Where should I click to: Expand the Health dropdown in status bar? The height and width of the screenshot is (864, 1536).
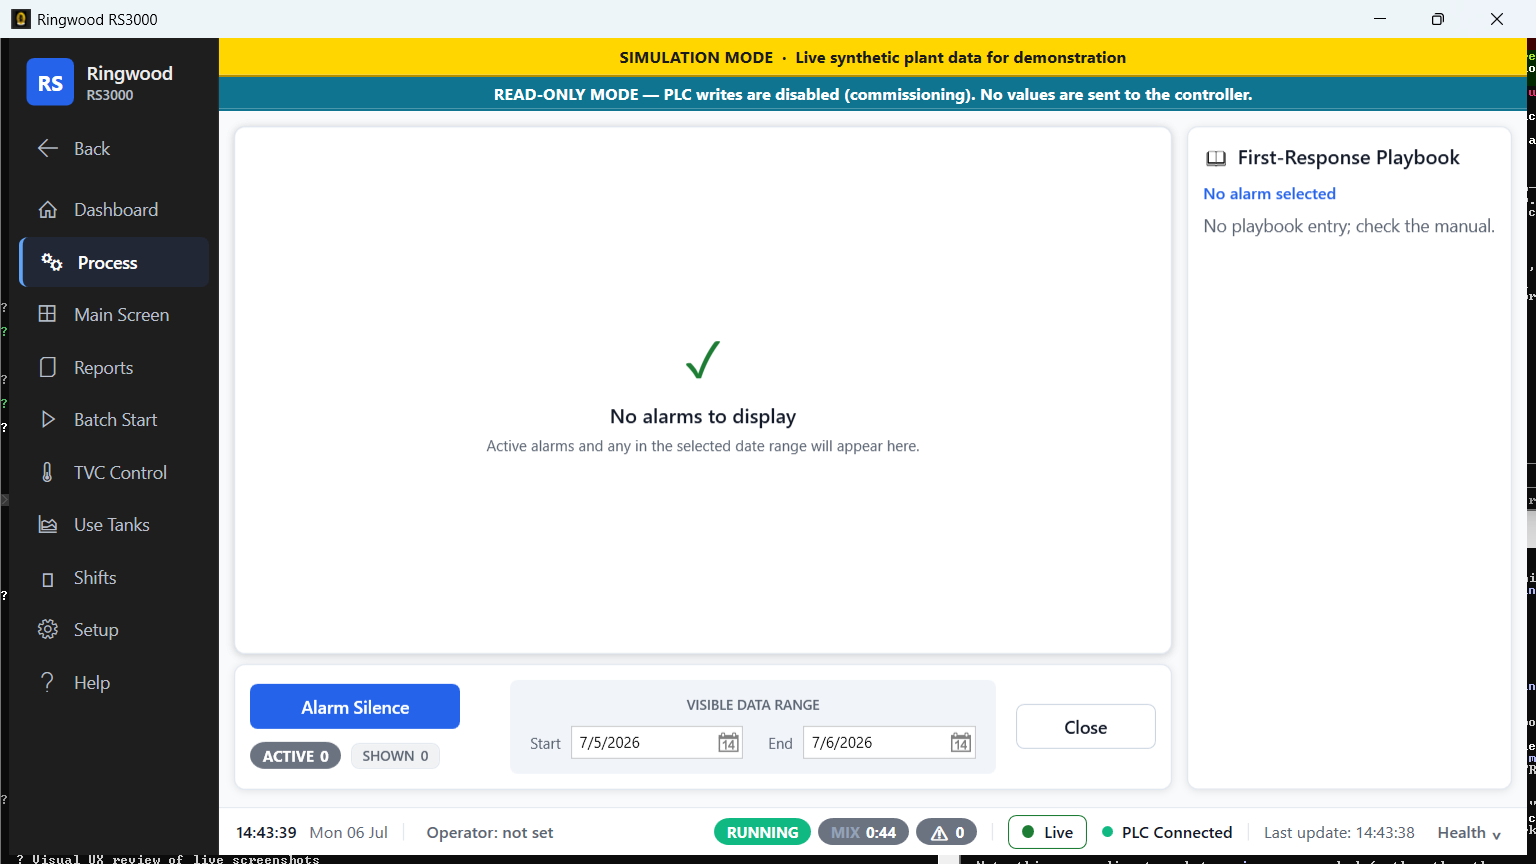[x=1469, y=832]
